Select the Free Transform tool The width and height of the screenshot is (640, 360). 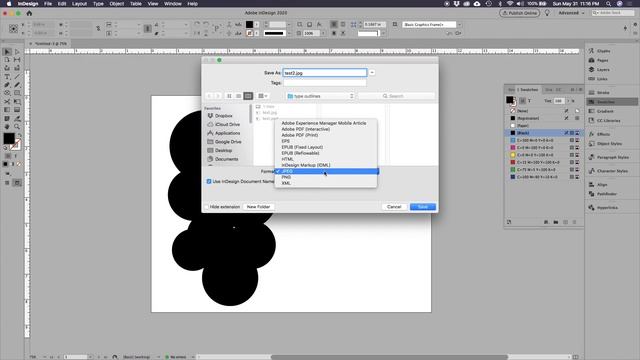[17, 101]
